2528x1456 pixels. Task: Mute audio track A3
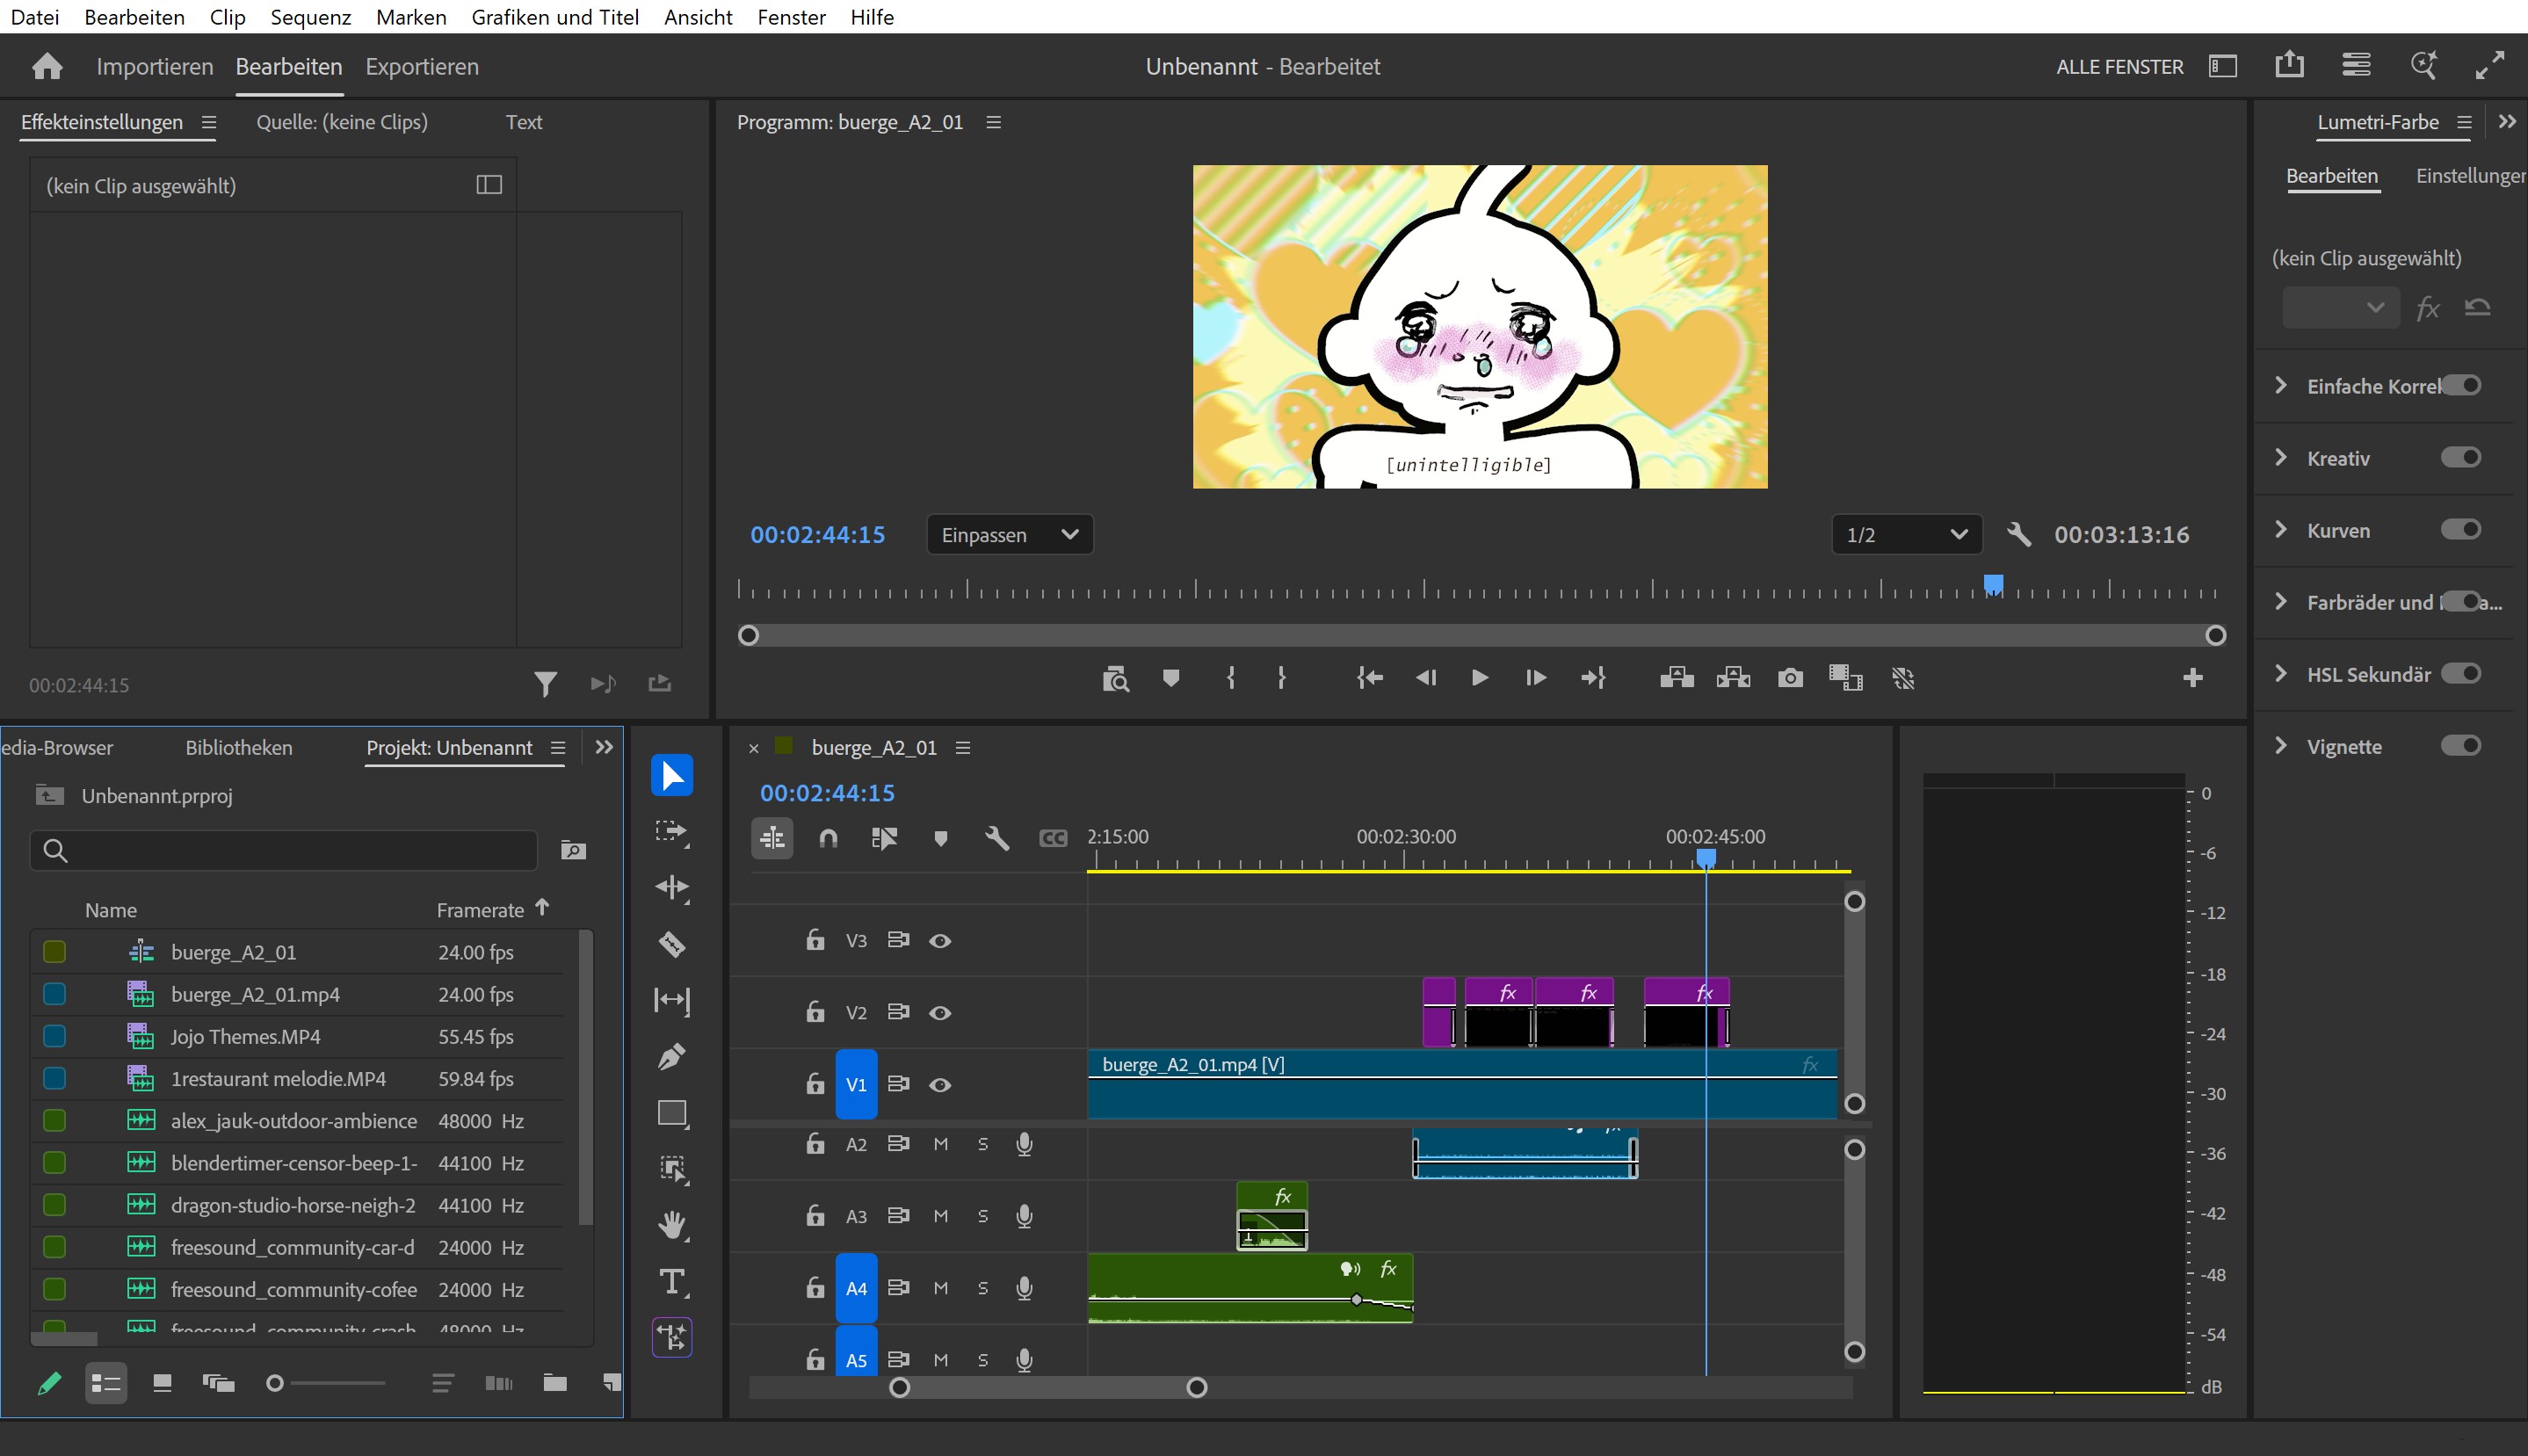coord(941,1216)
